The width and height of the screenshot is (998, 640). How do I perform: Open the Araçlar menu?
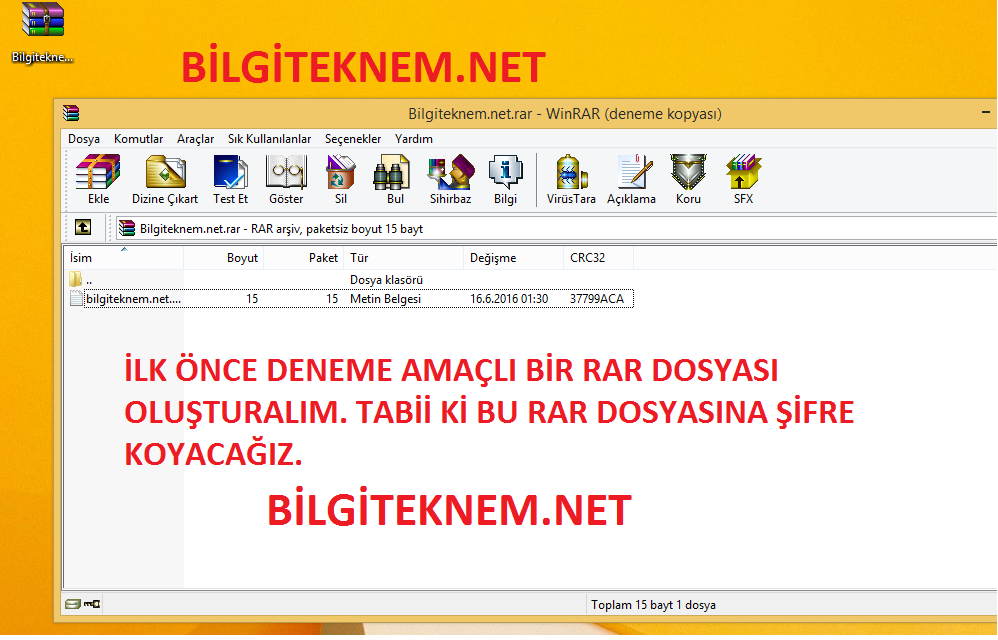click(195, 139)
